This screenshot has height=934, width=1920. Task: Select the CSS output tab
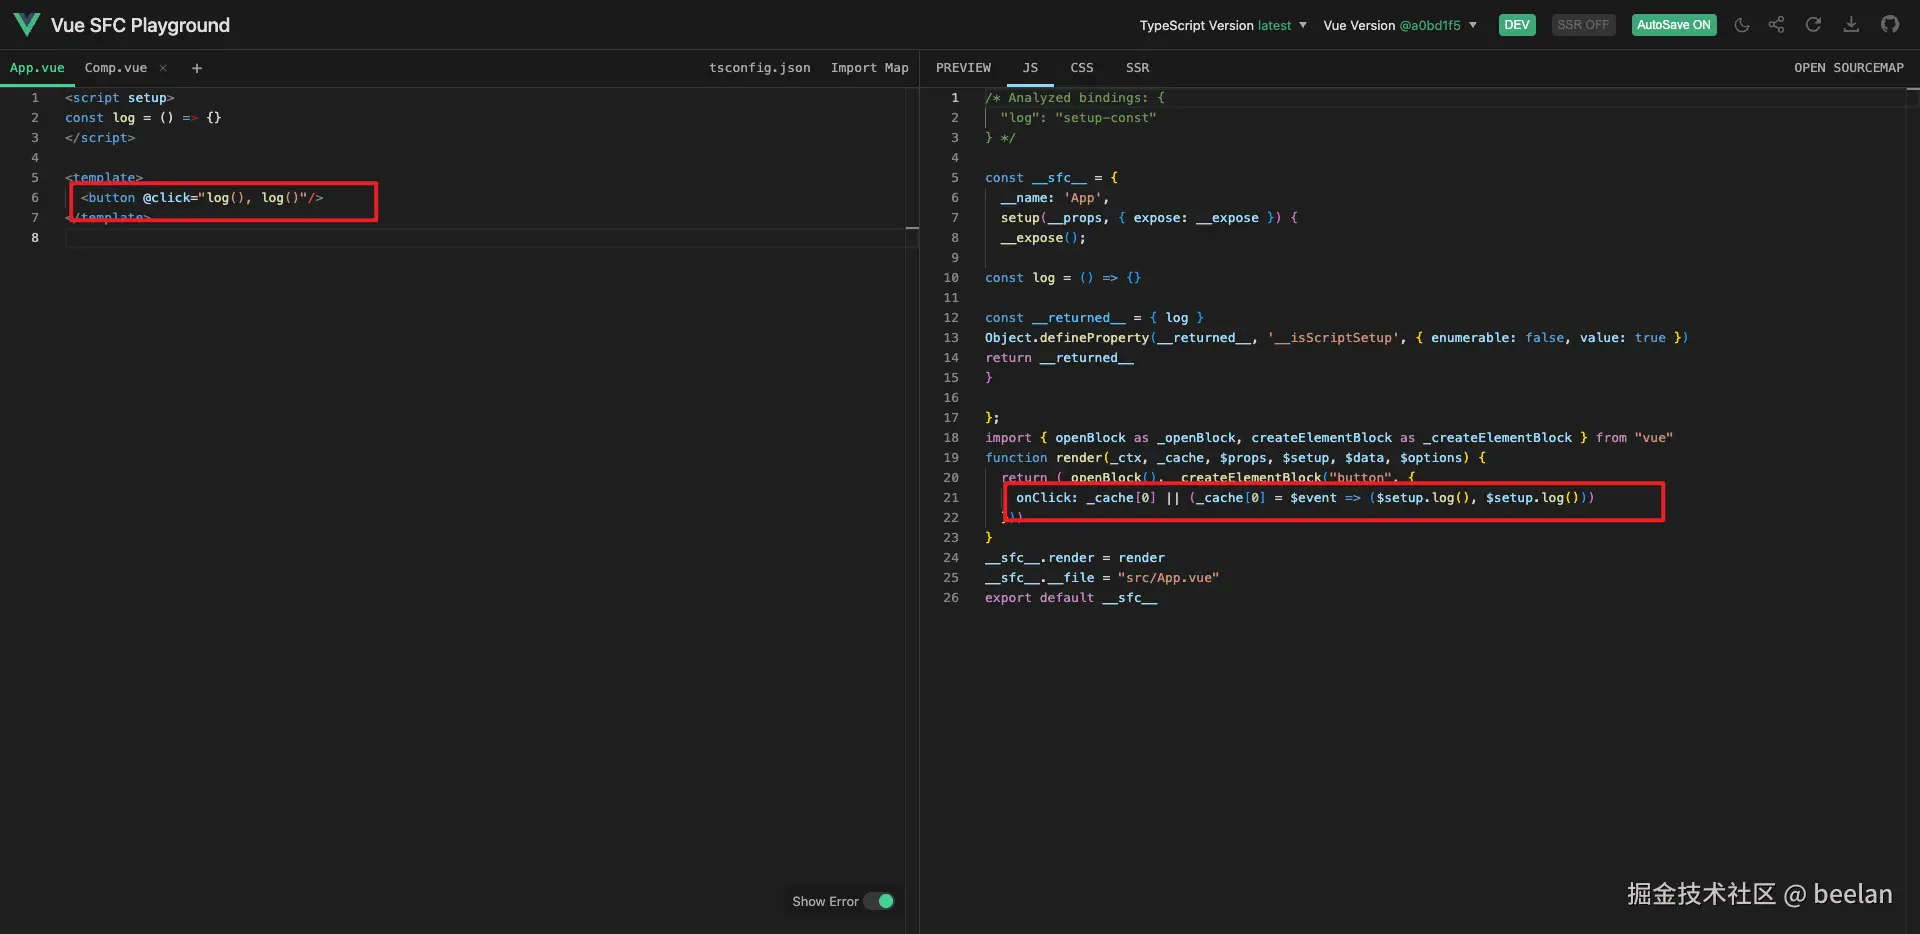pos(1081,68)
